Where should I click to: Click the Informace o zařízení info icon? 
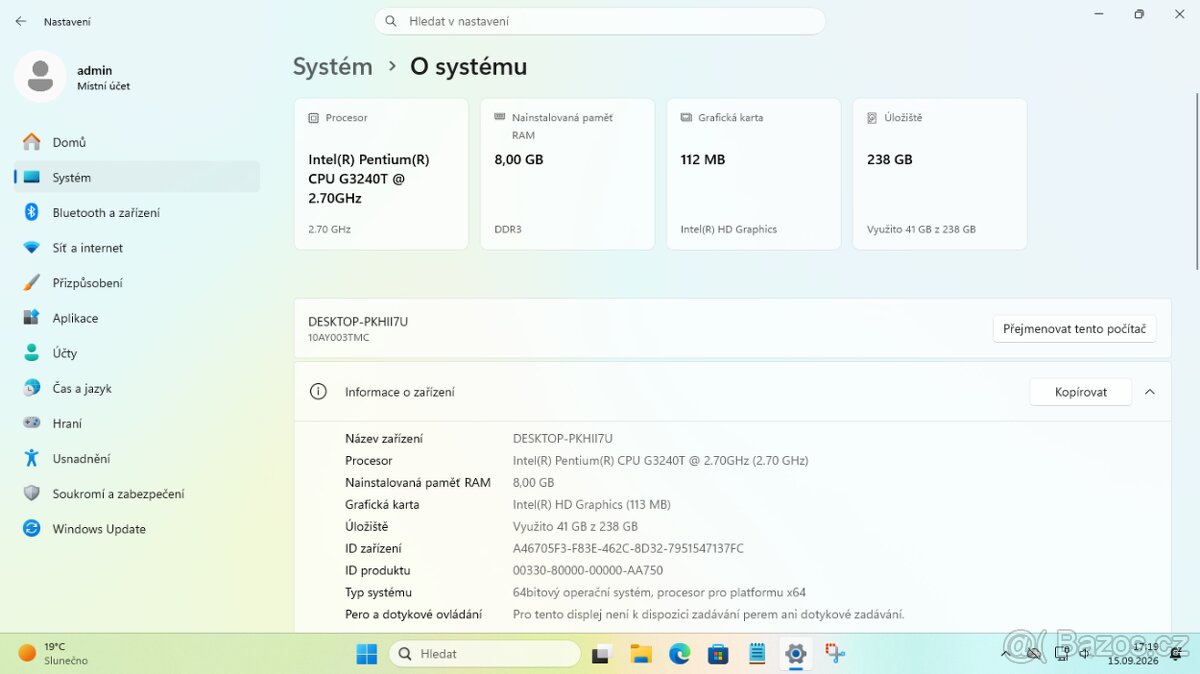[x=318, y=392]
